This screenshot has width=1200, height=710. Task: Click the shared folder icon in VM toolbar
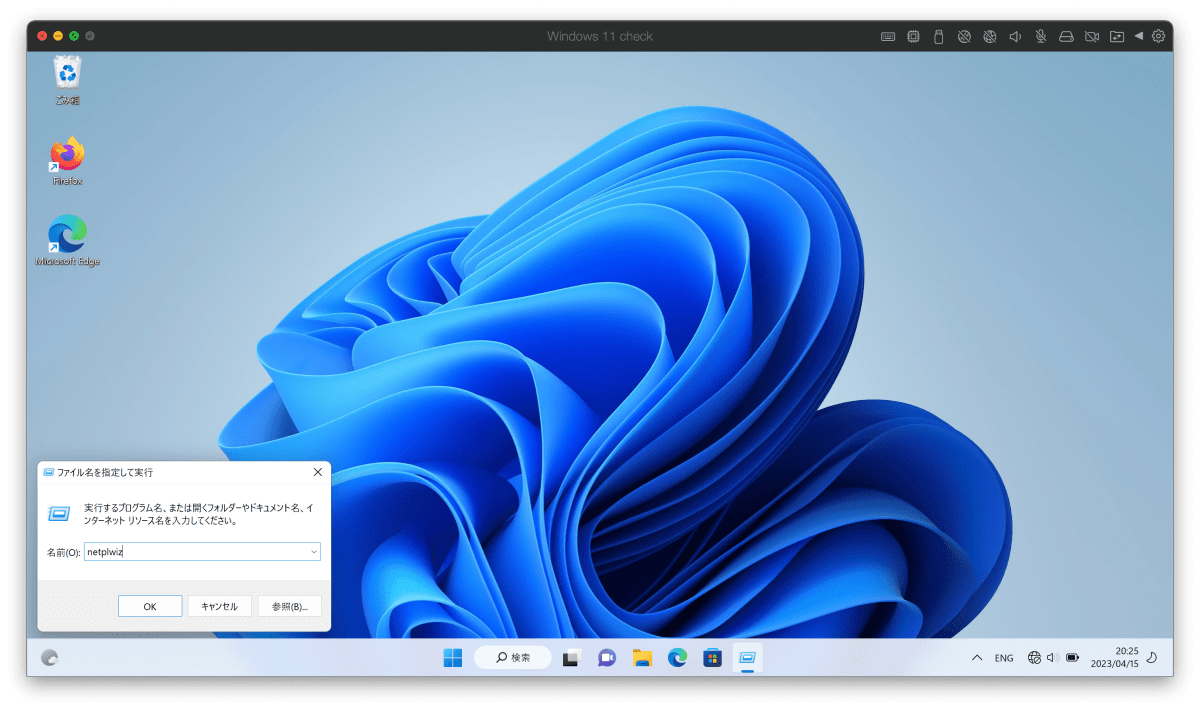[x=1117, y=36]
